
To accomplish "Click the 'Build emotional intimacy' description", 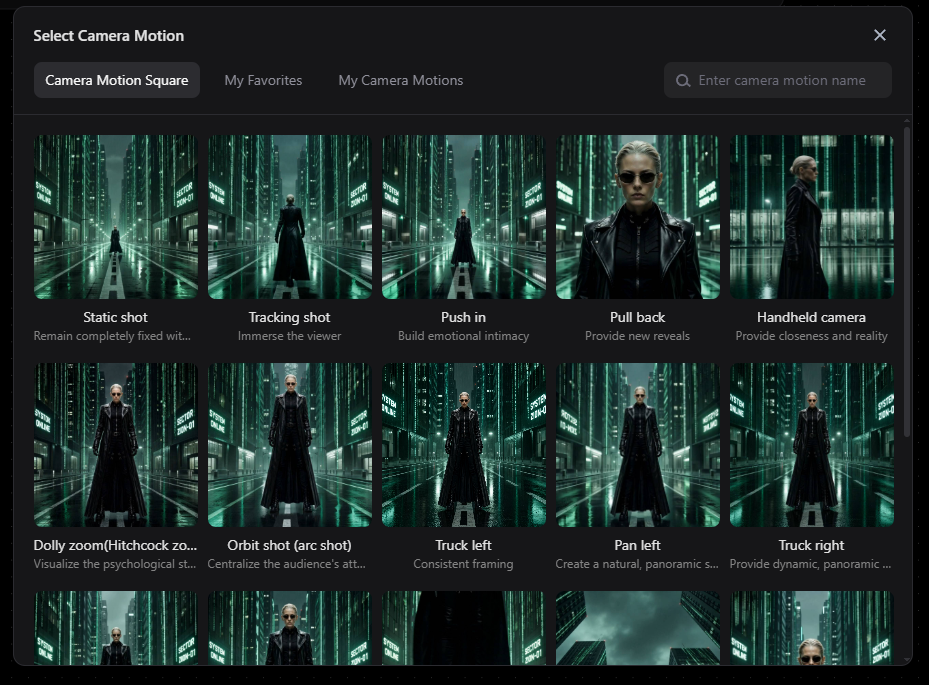I will point(463,336).
